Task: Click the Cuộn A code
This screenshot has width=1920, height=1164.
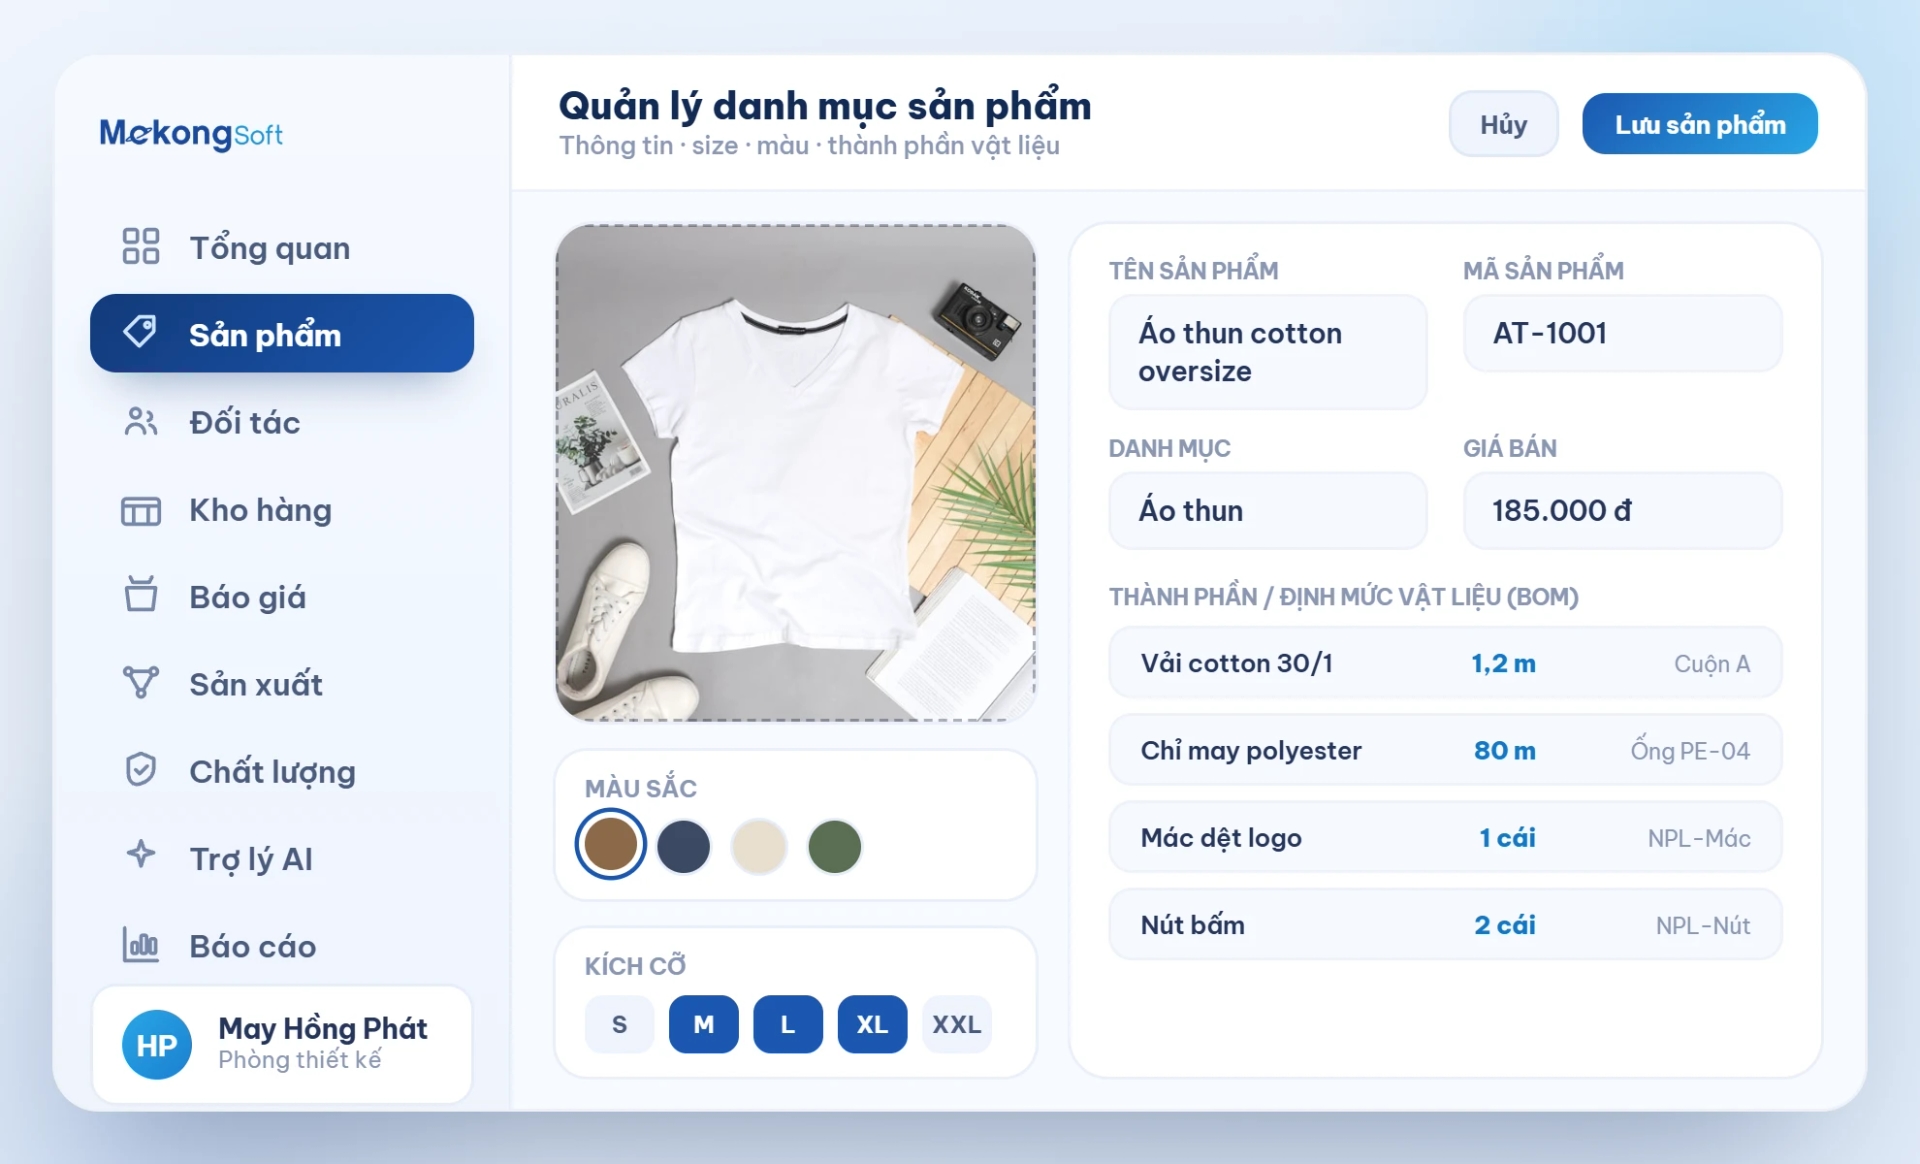Action: pos(1712,664)
